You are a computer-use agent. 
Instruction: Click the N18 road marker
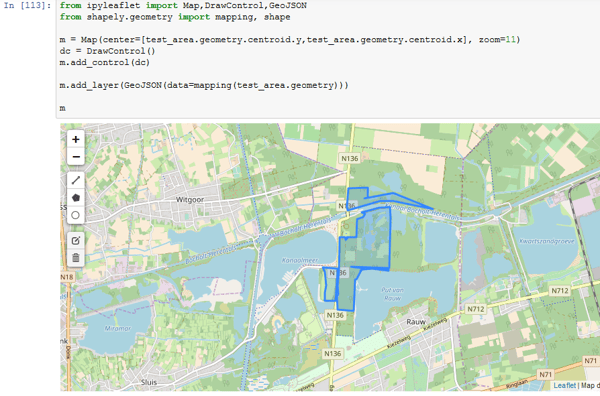[x=67, y=277]
